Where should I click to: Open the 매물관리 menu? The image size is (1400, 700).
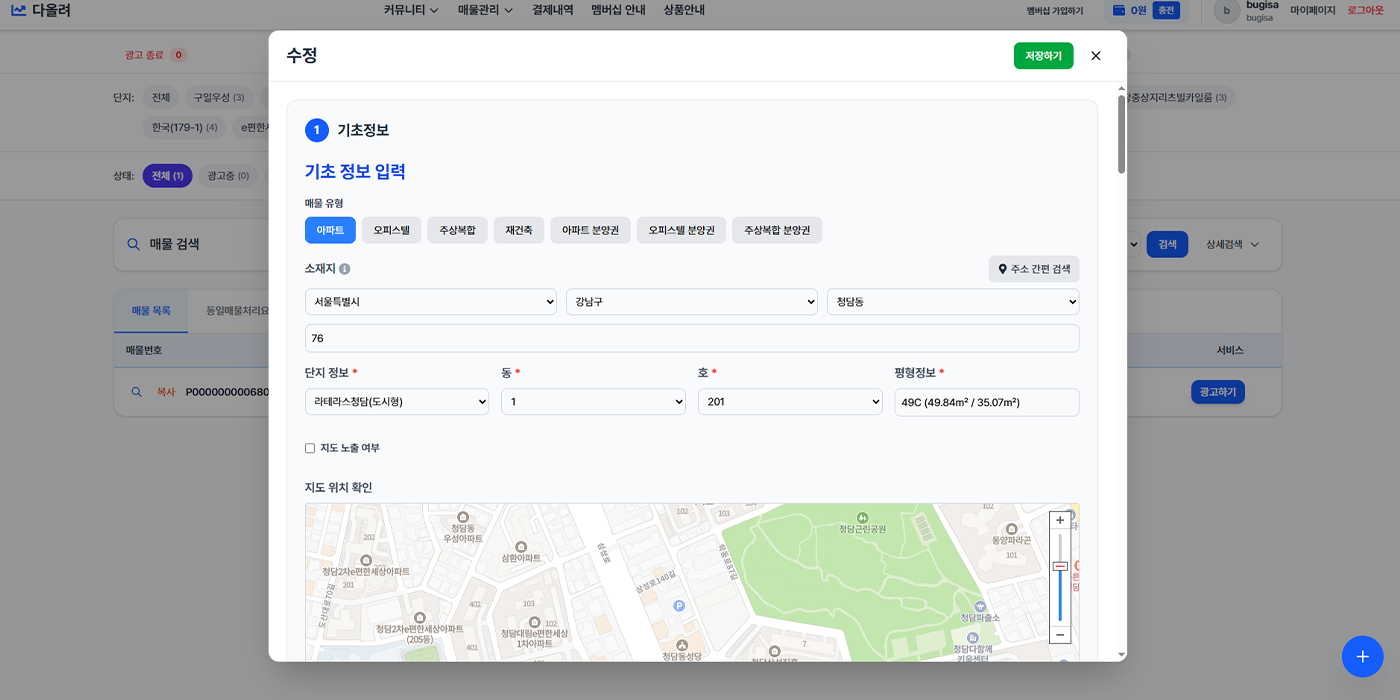click(x=485, y=10)
